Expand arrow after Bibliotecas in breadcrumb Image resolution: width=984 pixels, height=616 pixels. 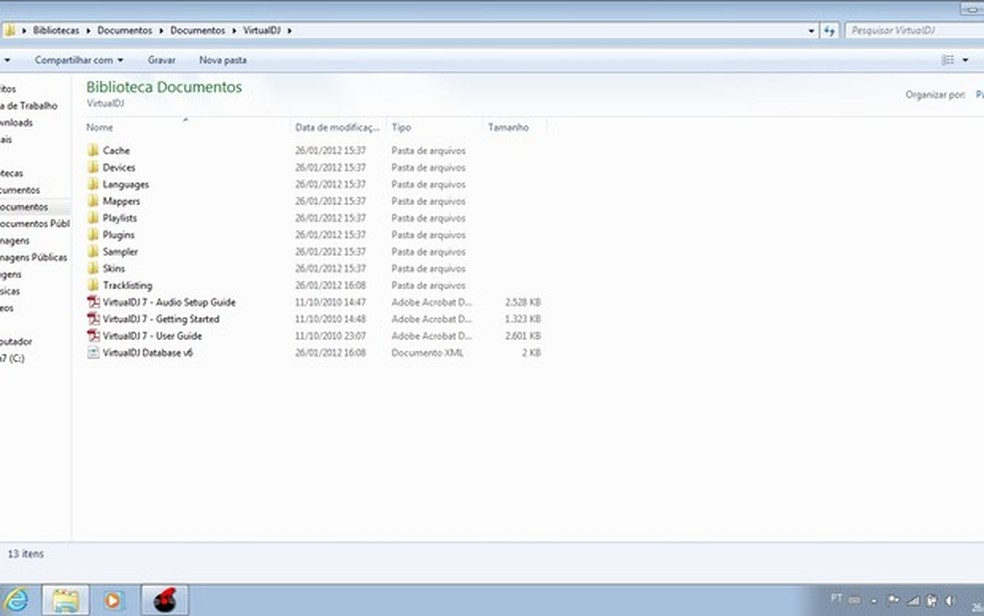88,30
